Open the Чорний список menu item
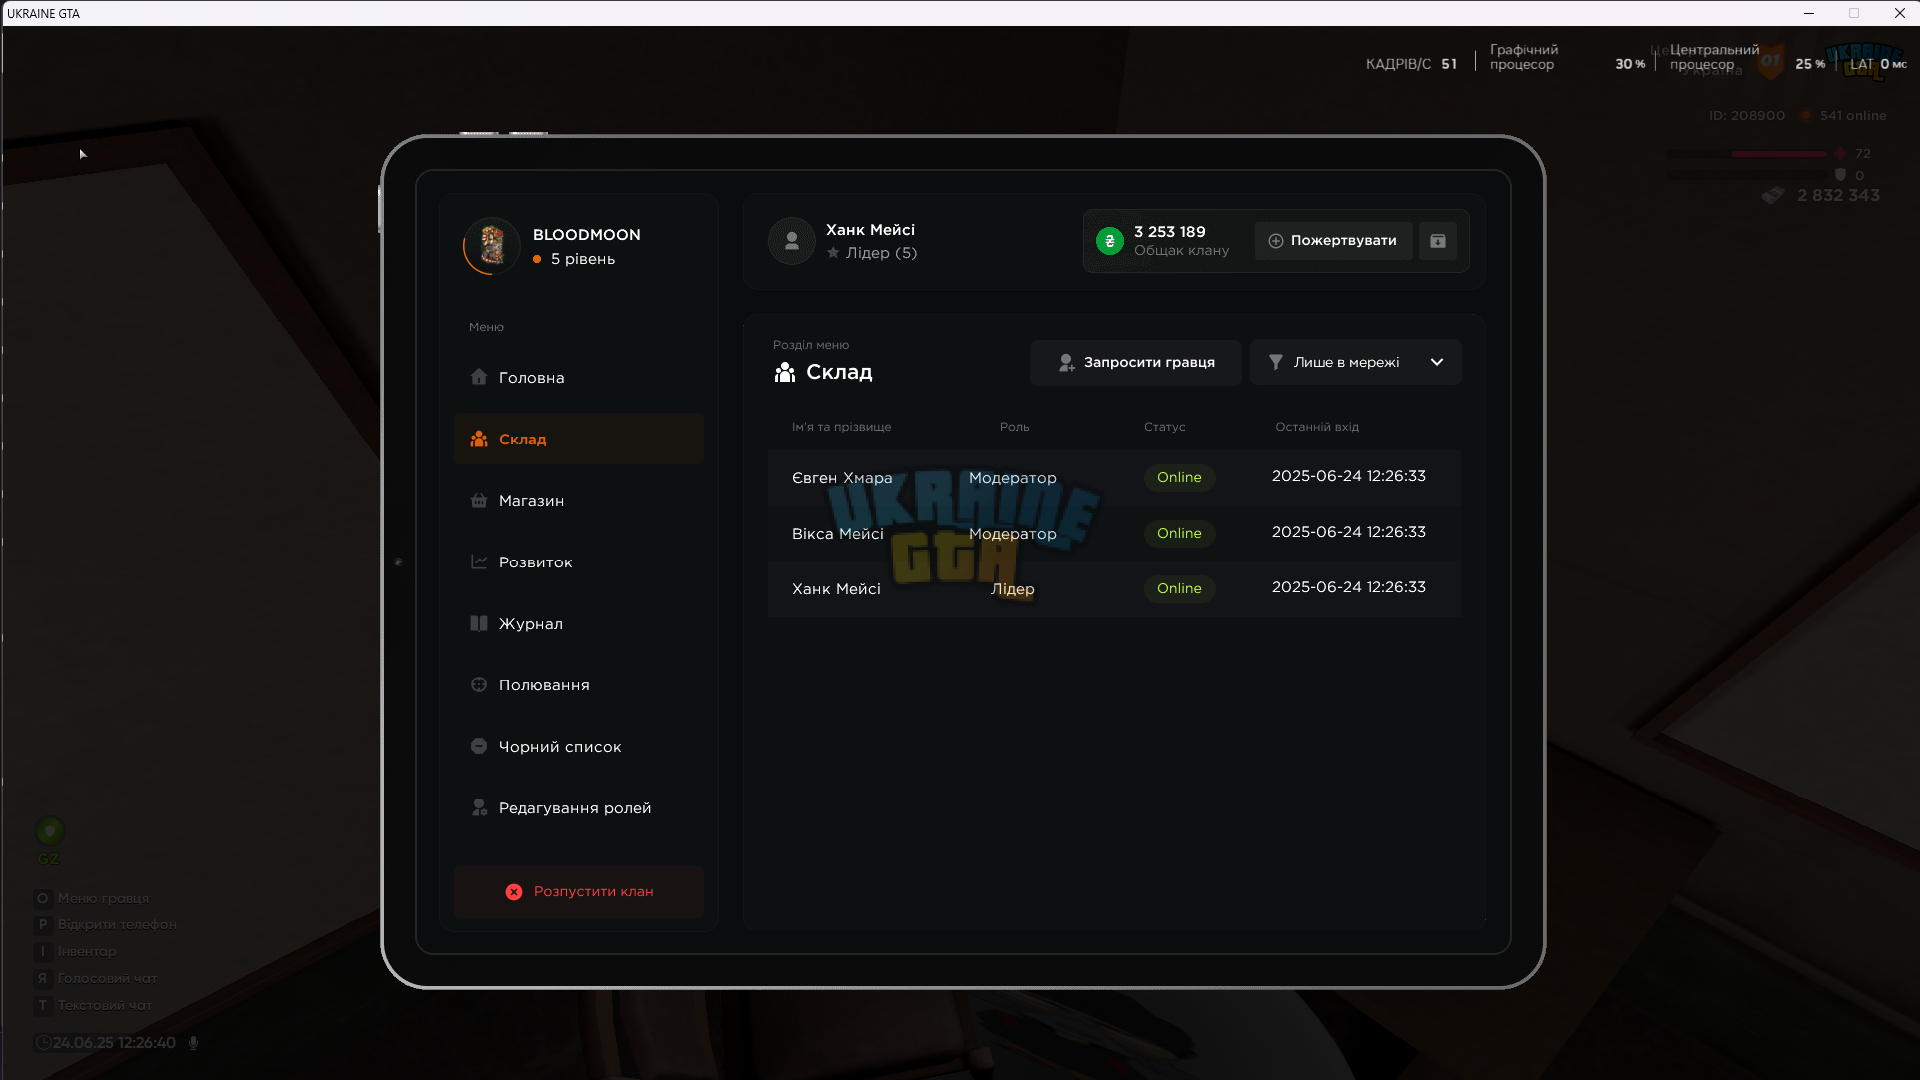 [x=579, y=746]
